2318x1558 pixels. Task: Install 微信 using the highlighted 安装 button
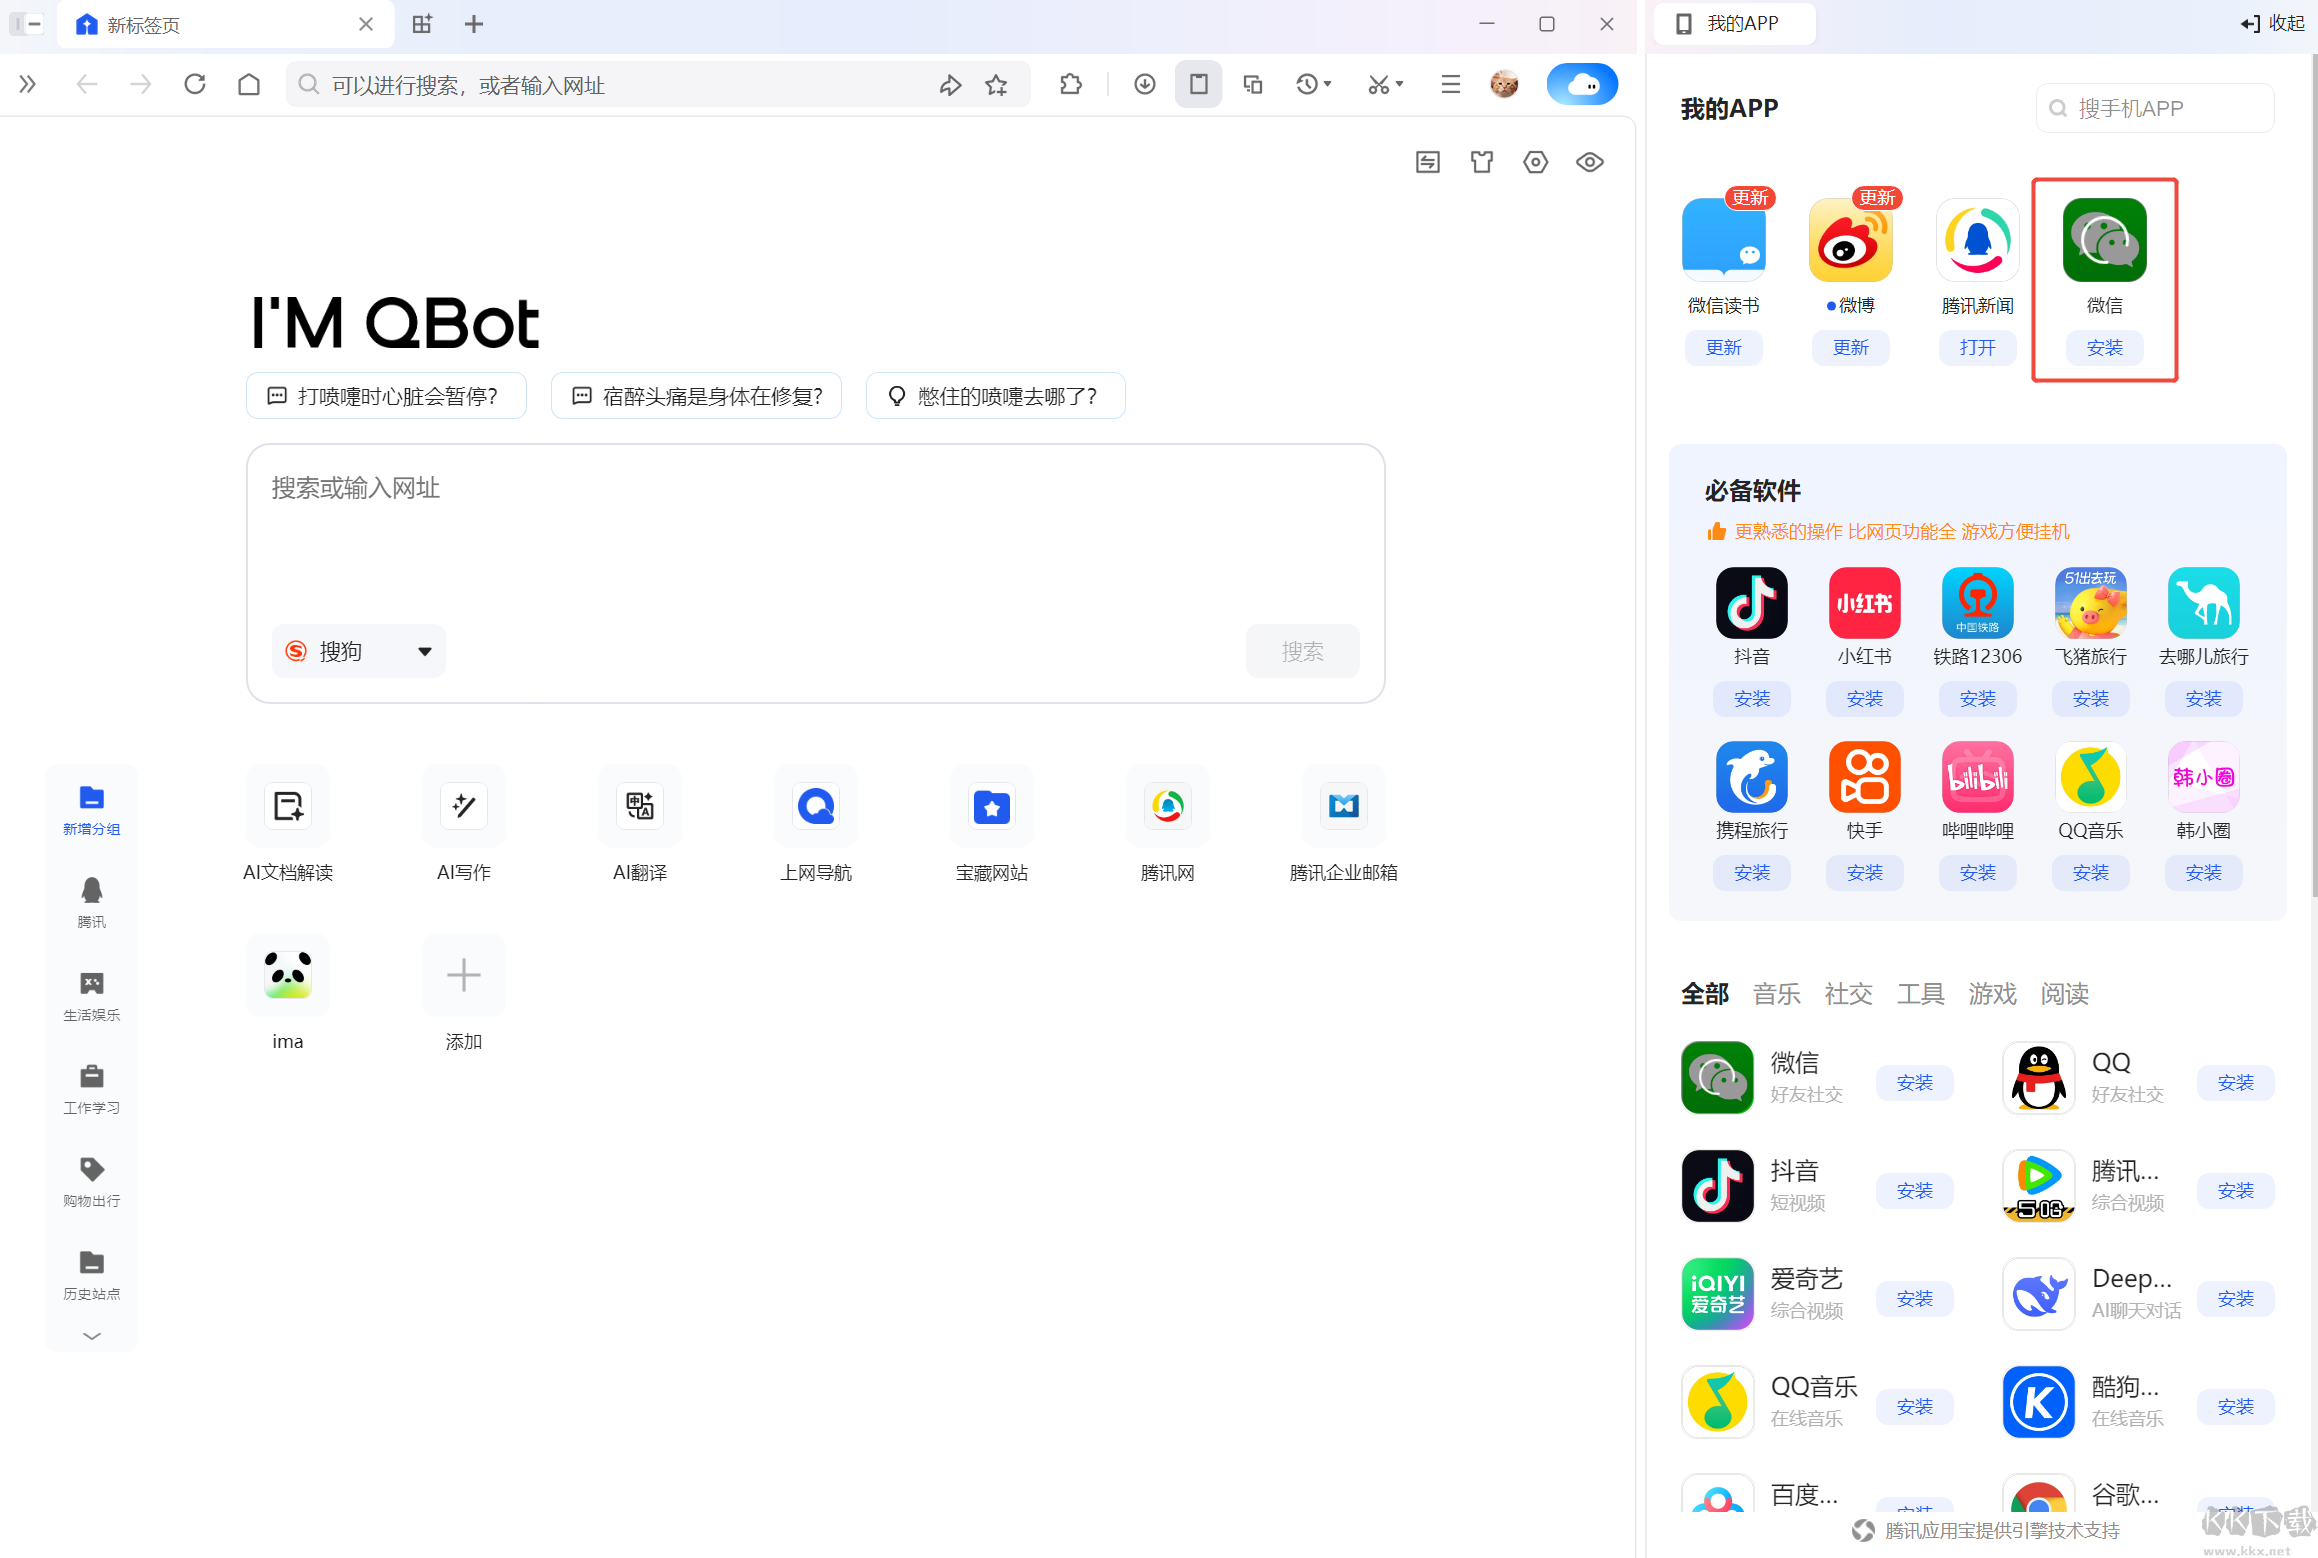tap(2104, 347)
